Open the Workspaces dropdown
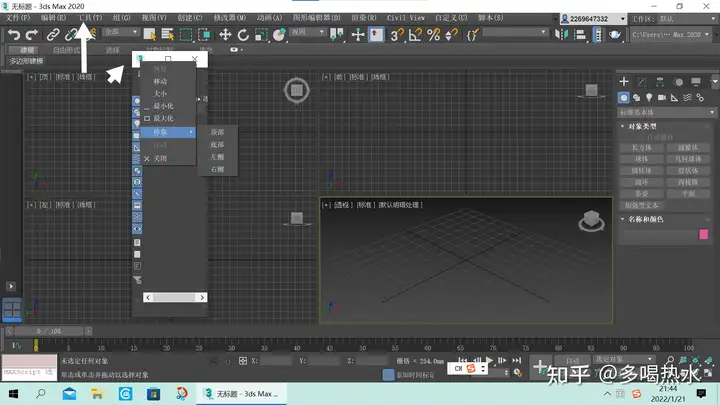 point(687,19)
